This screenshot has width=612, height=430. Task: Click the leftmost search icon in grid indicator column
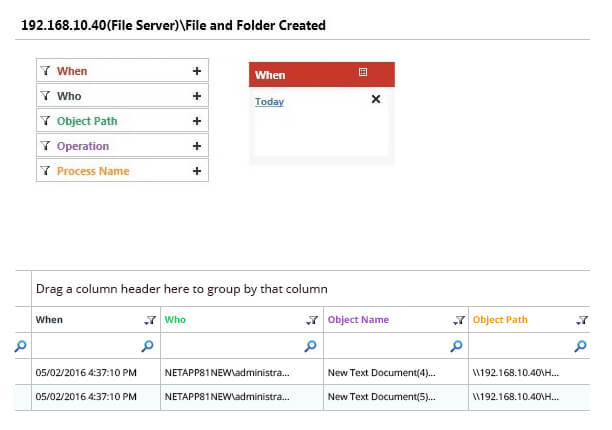[21, 346]
